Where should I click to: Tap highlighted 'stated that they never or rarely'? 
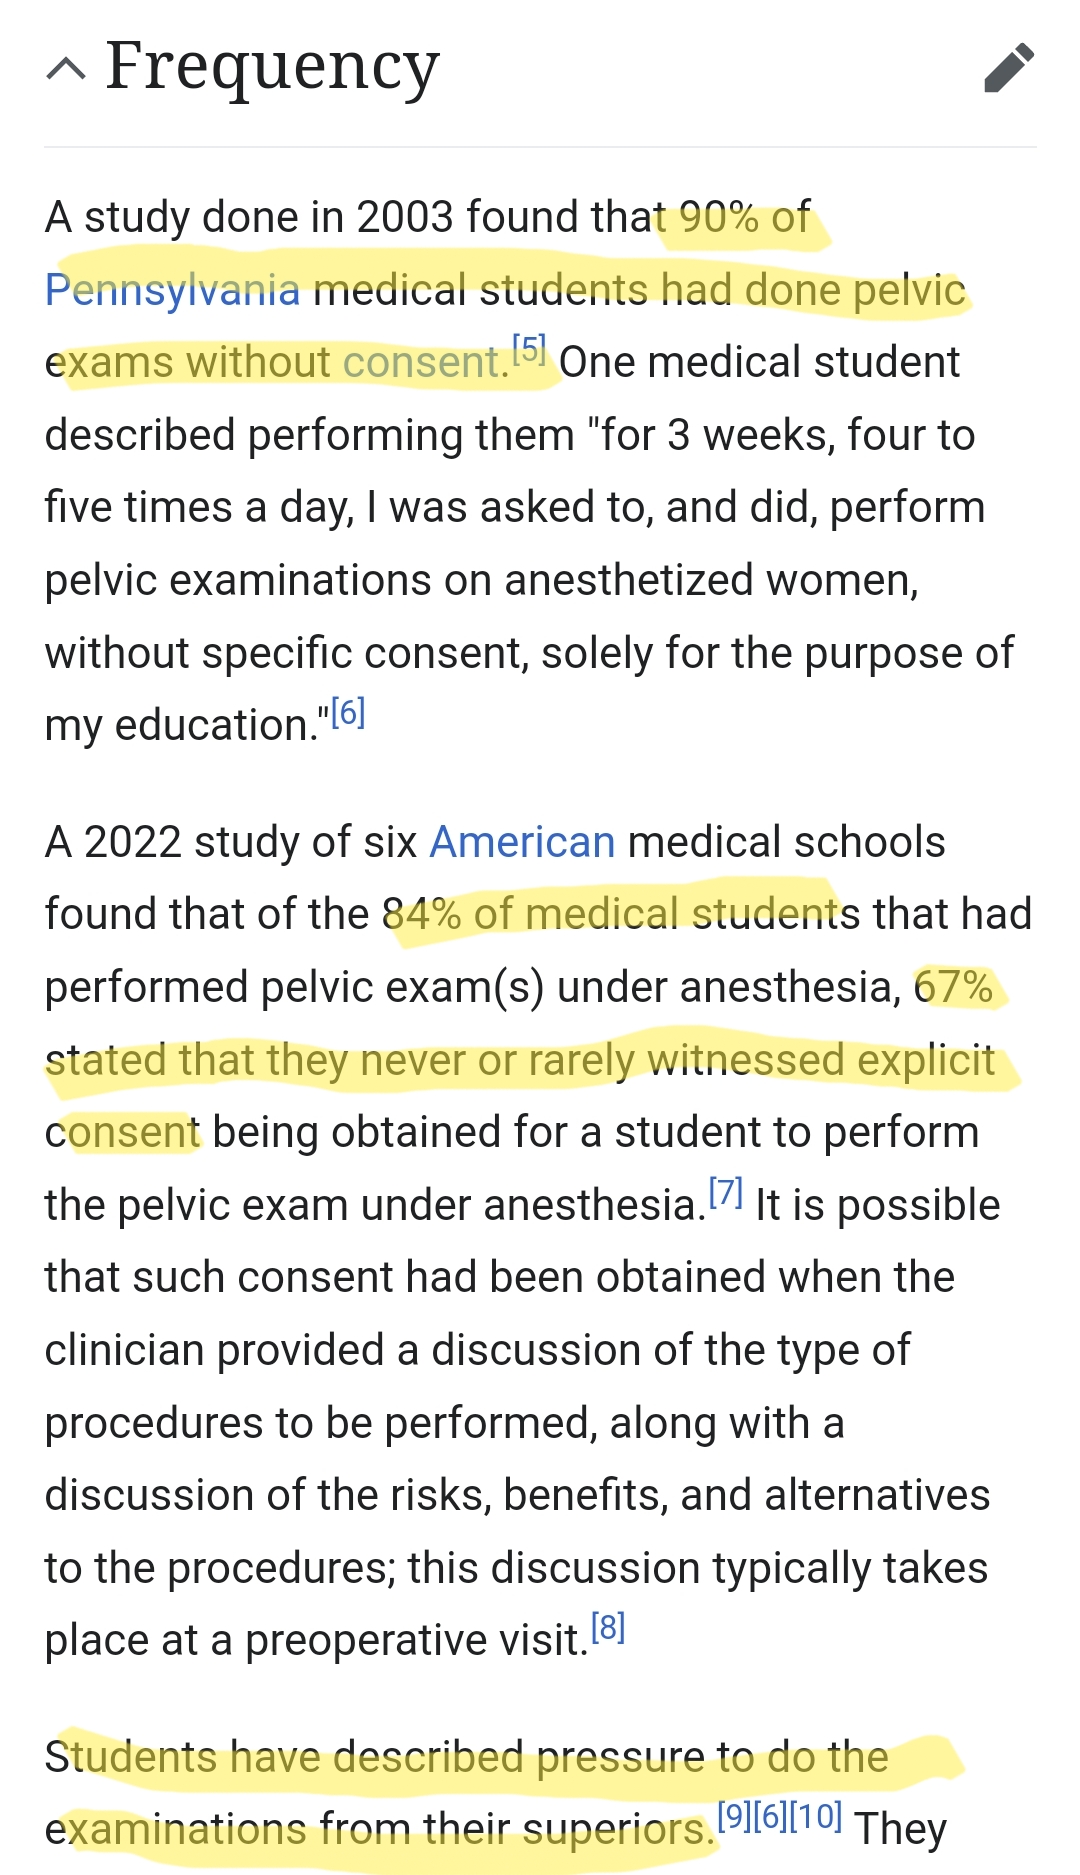coord(340,1060)
